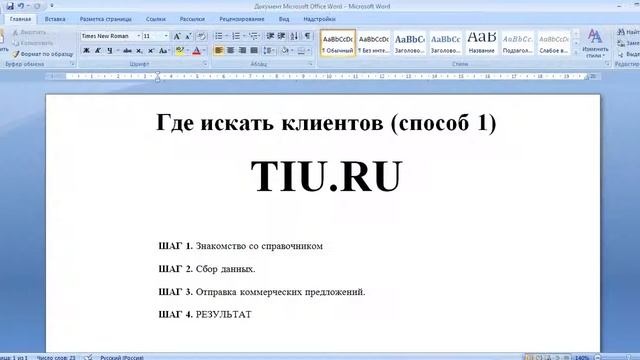
Task: Increase paragraph indent
Action: click(x=281, y=36)
